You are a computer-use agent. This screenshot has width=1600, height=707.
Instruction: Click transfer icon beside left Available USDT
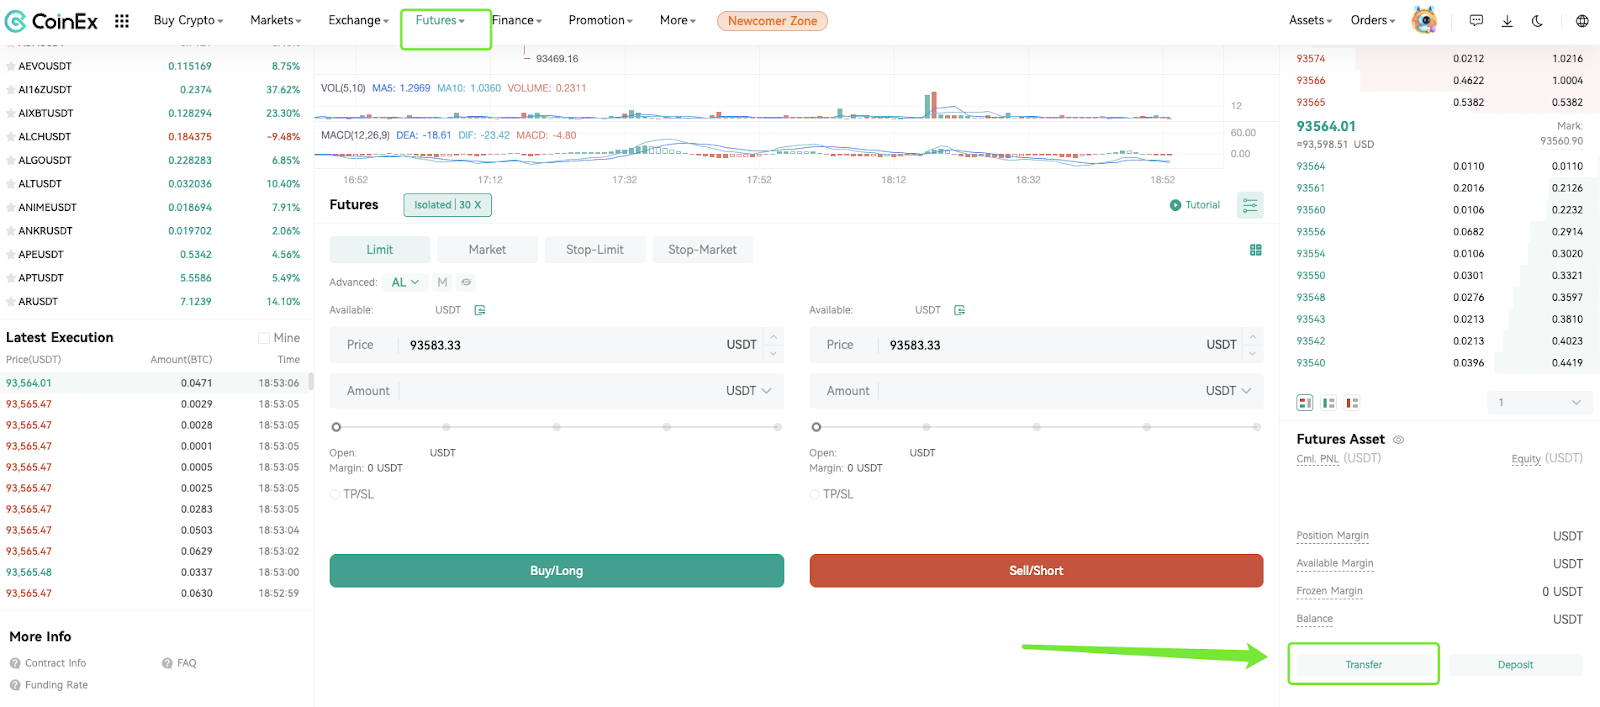(x=480, y=310)
